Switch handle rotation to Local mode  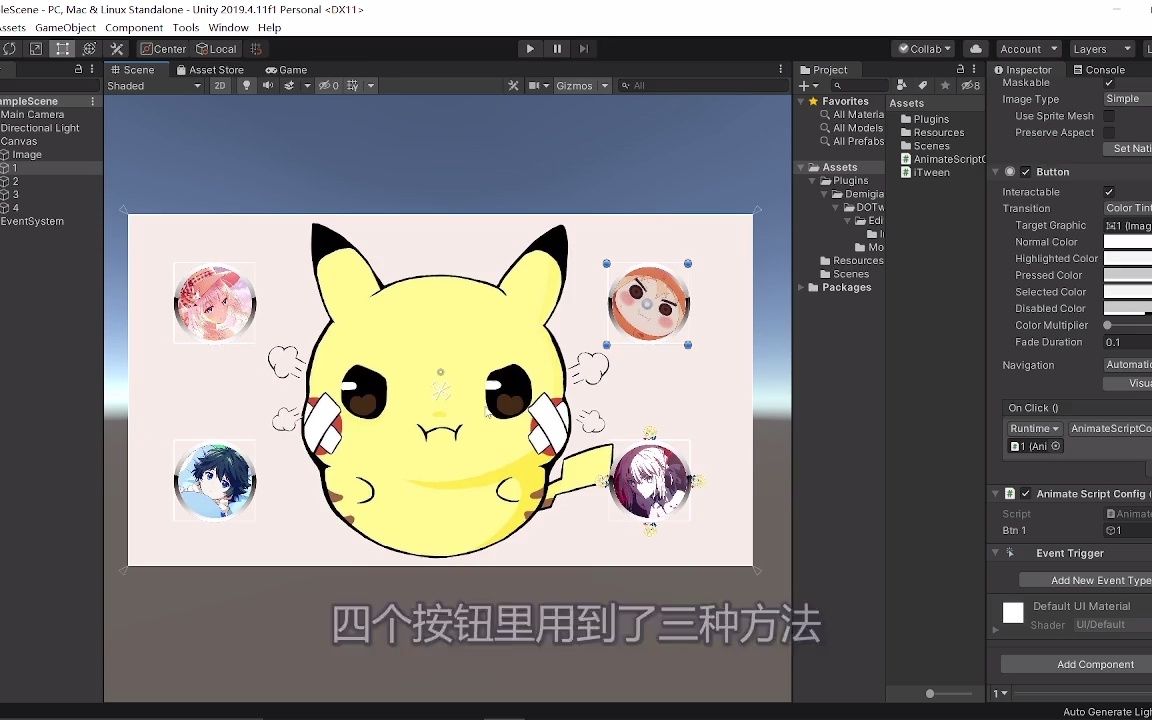[x=216, y=48]
